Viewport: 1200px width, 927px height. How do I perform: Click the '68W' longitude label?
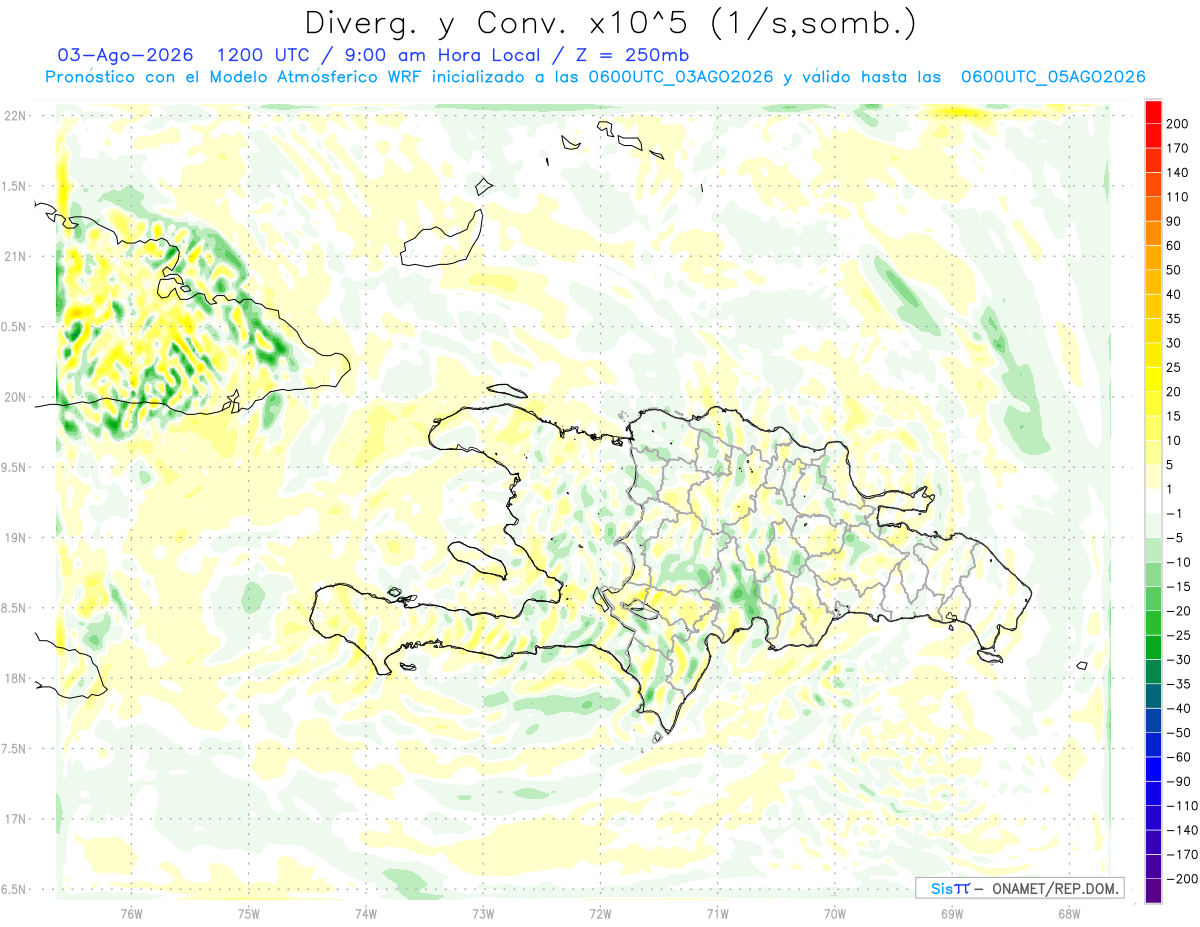click(1069, 914)
